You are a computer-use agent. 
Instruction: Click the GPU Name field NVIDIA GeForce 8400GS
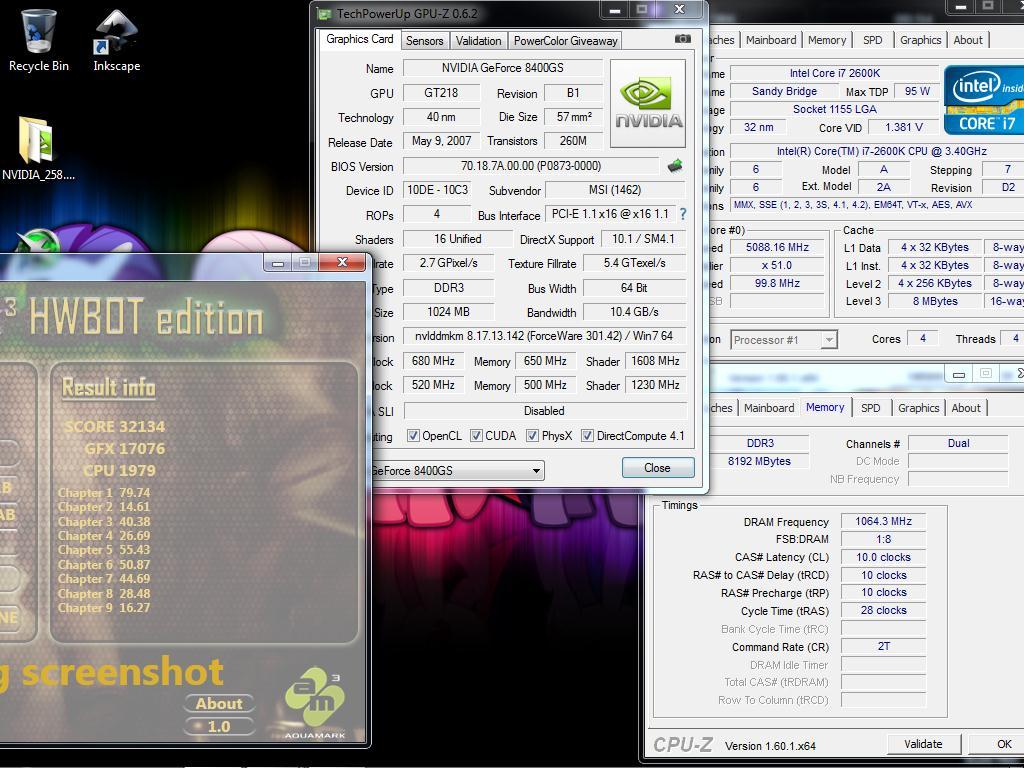click(x=502, y=68)
